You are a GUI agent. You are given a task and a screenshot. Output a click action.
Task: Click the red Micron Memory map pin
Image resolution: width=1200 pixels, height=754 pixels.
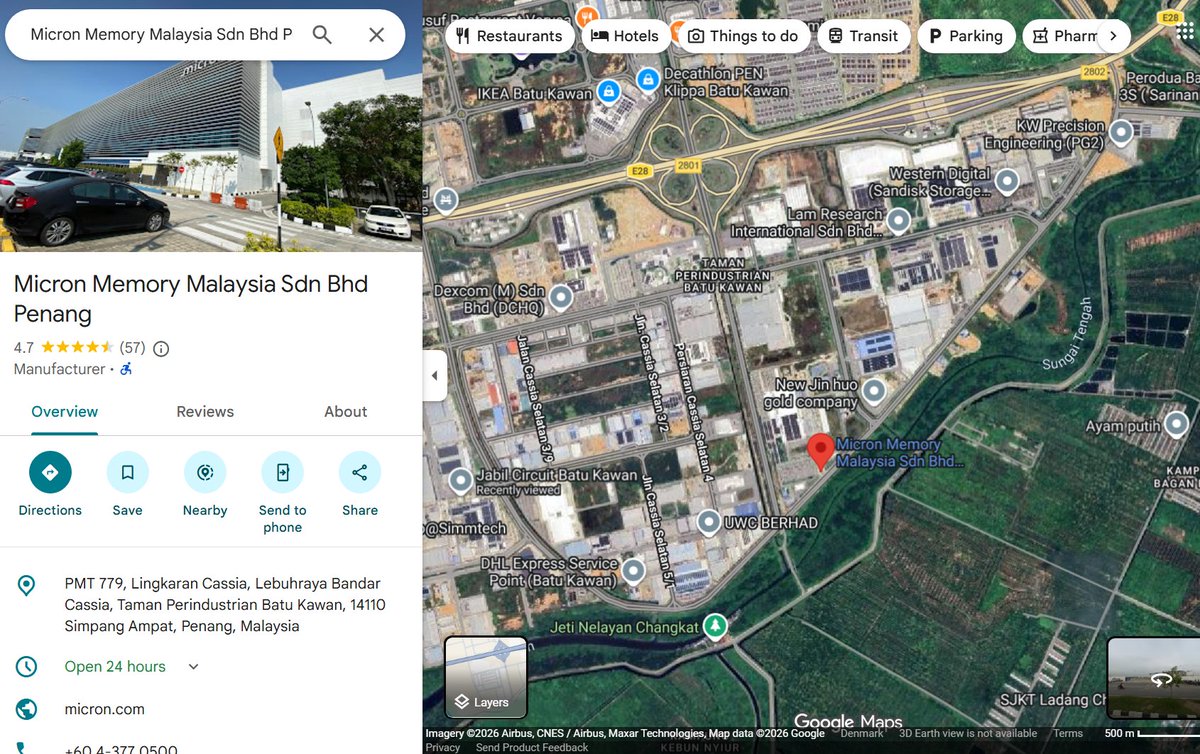[820, 452]
